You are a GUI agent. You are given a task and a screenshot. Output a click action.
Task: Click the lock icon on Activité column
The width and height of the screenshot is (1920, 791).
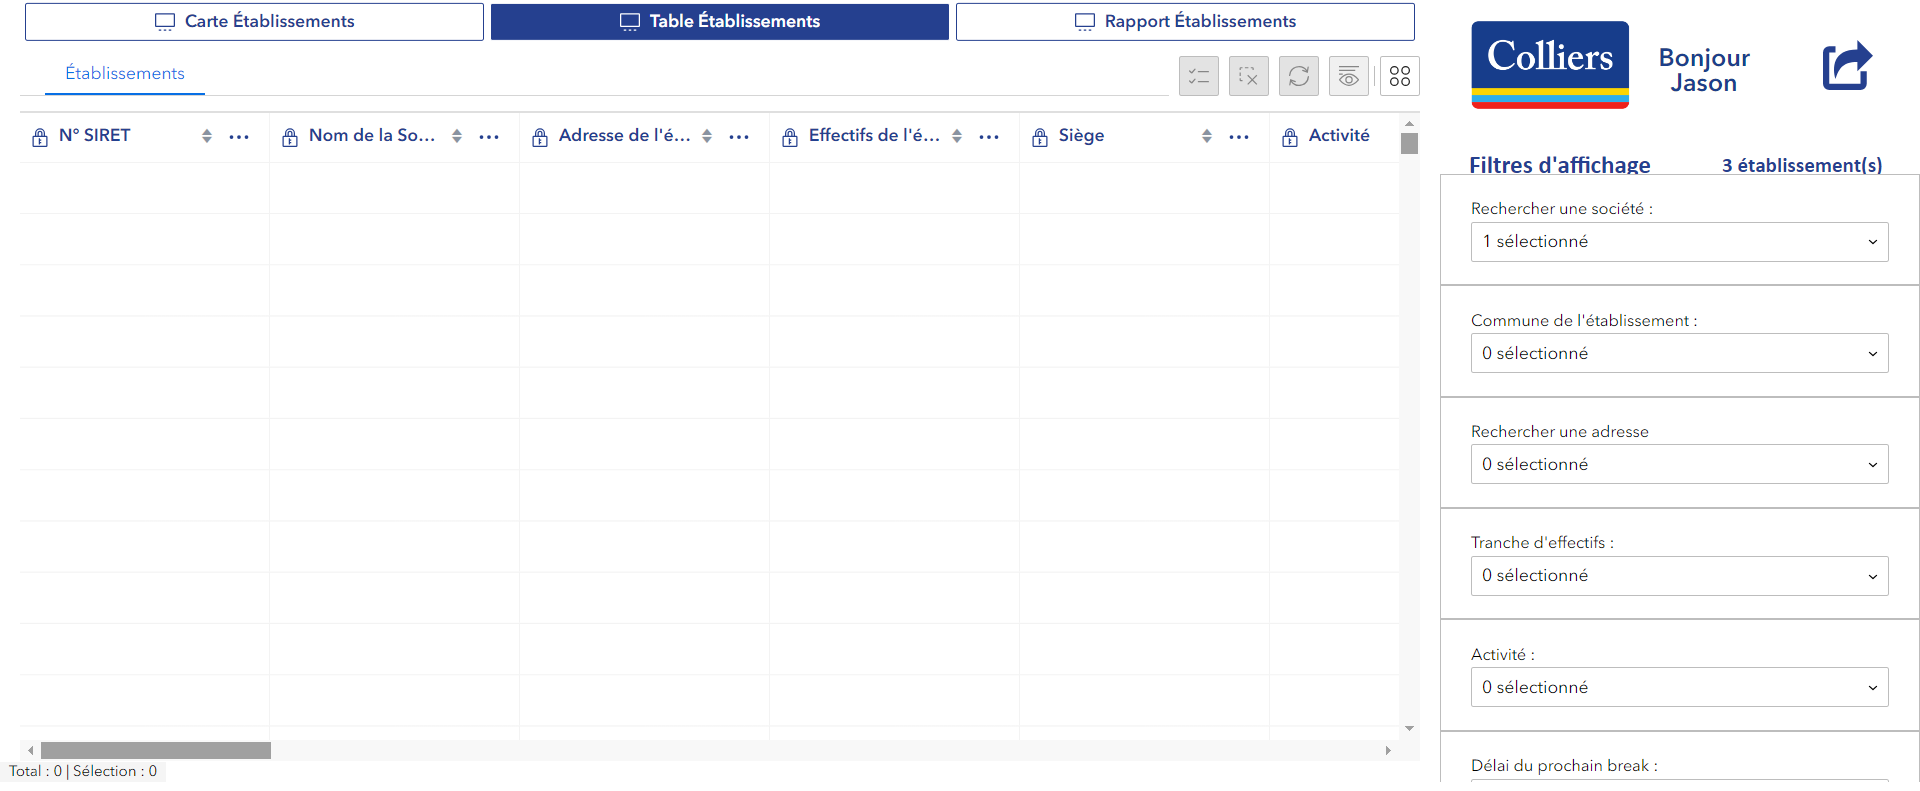click(1290, 137)
